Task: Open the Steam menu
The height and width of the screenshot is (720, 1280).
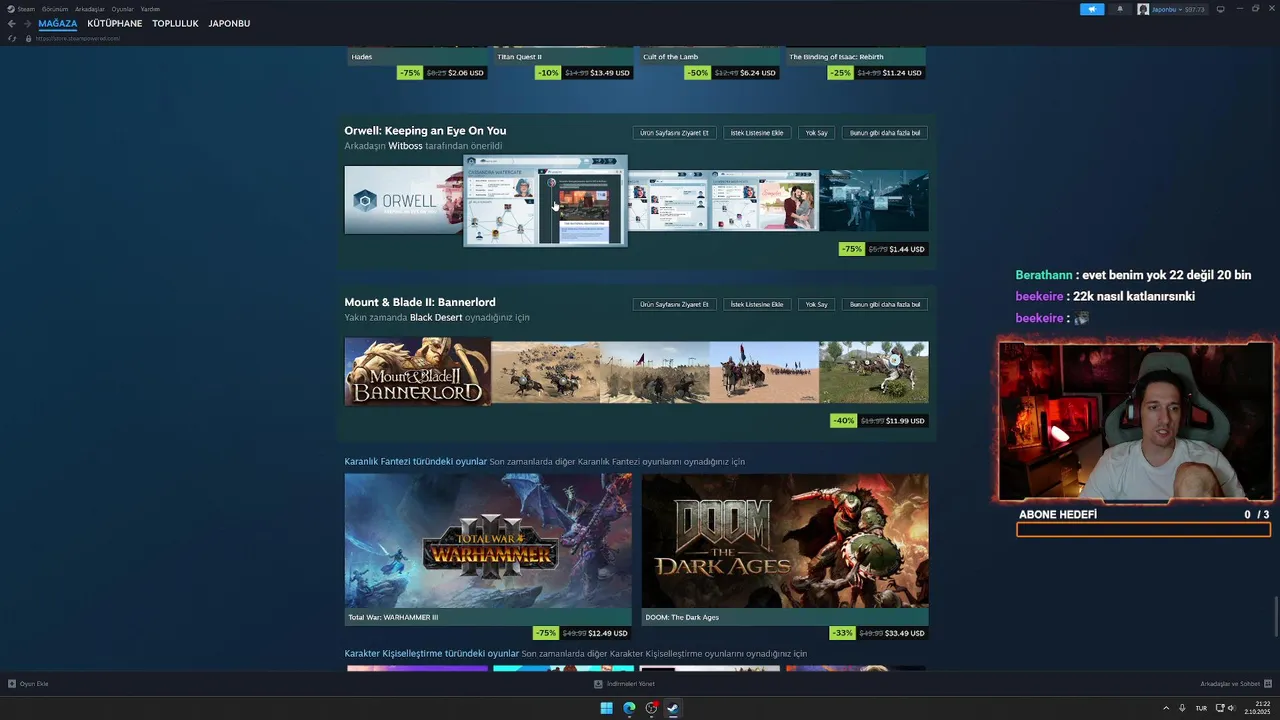Action: (x=26, y=9)
